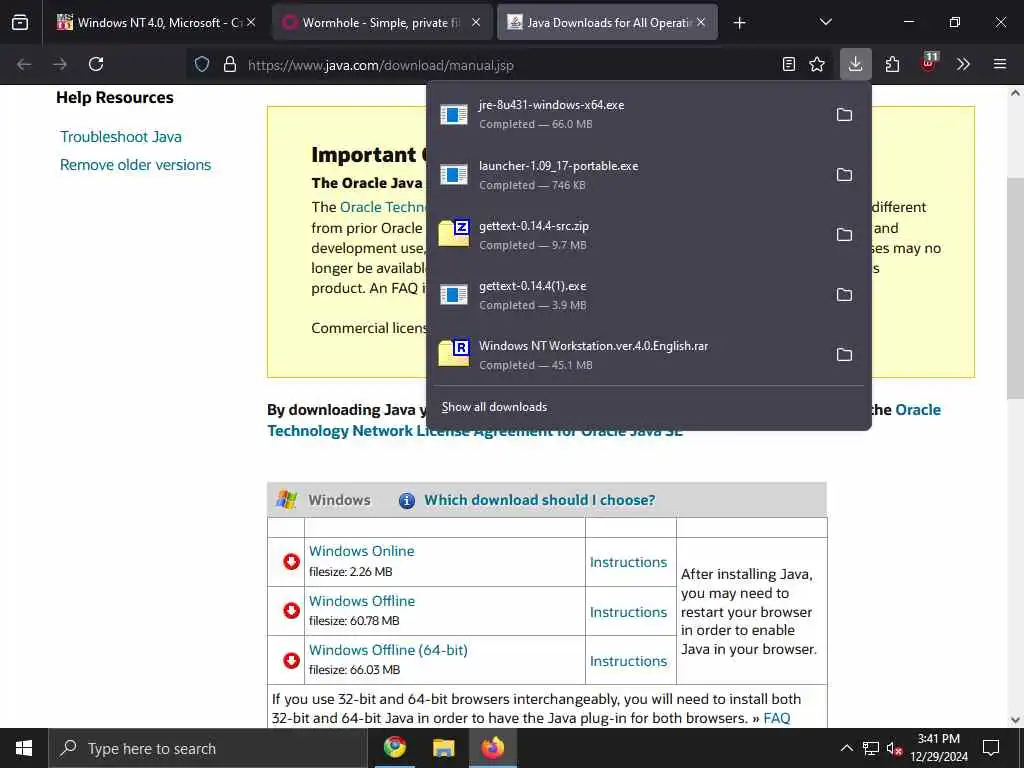Open File Explorer from the taskbar
1024x768 pixels.
pos(443,747)
